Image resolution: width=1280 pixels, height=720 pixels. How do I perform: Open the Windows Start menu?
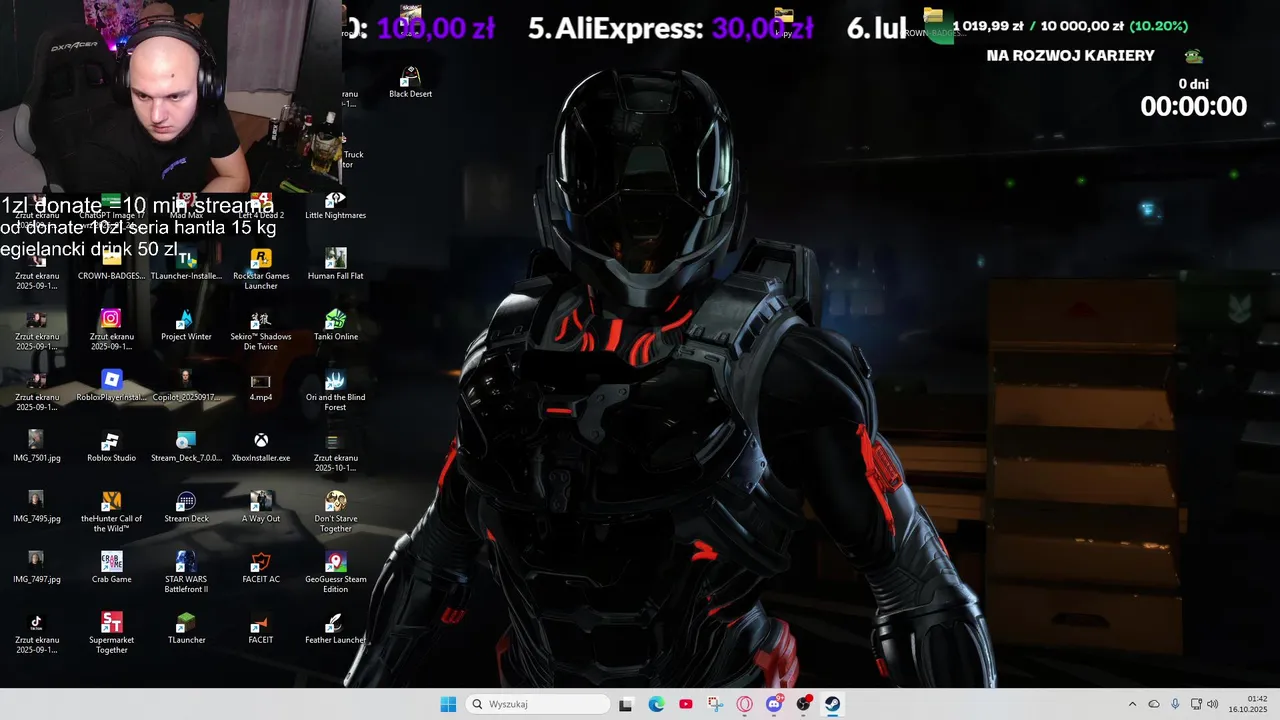(x=448, y=704)
